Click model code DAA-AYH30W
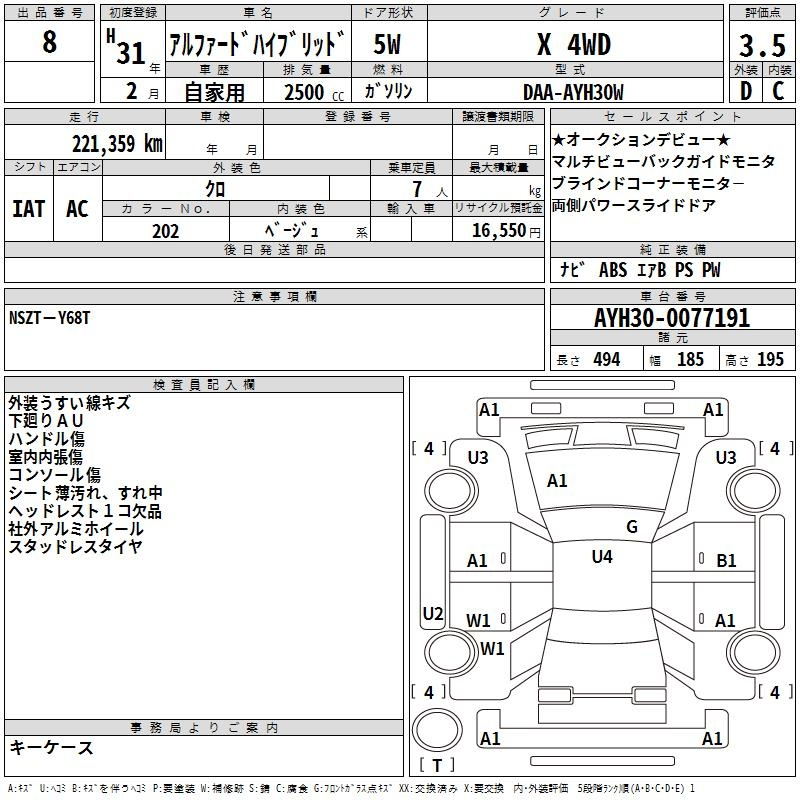Screen dimensions: 800x800 pyautogui.click(x=573, y=92)
